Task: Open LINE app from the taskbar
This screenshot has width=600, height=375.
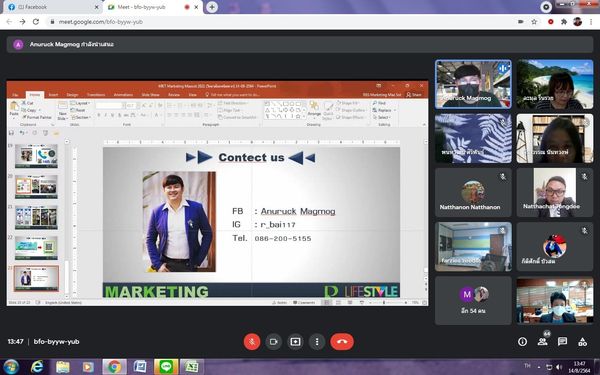Action: pos(166,367)
